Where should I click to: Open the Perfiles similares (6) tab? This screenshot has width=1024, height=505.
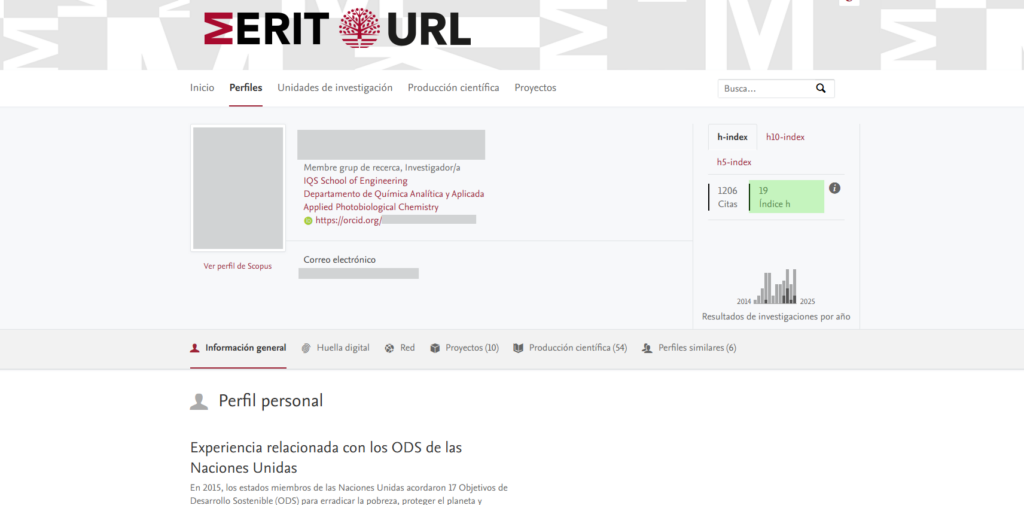click(689, 348)
